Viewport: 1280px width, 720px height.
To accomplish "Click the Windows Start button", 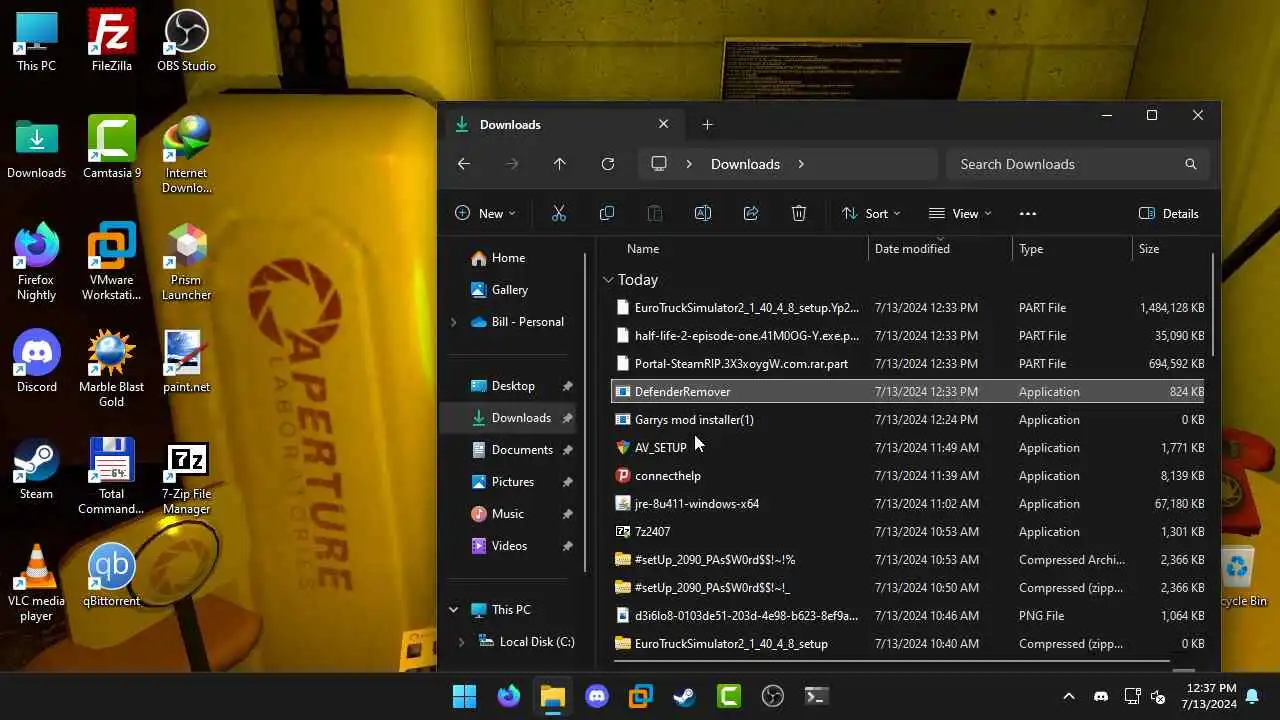I will 464,696.
